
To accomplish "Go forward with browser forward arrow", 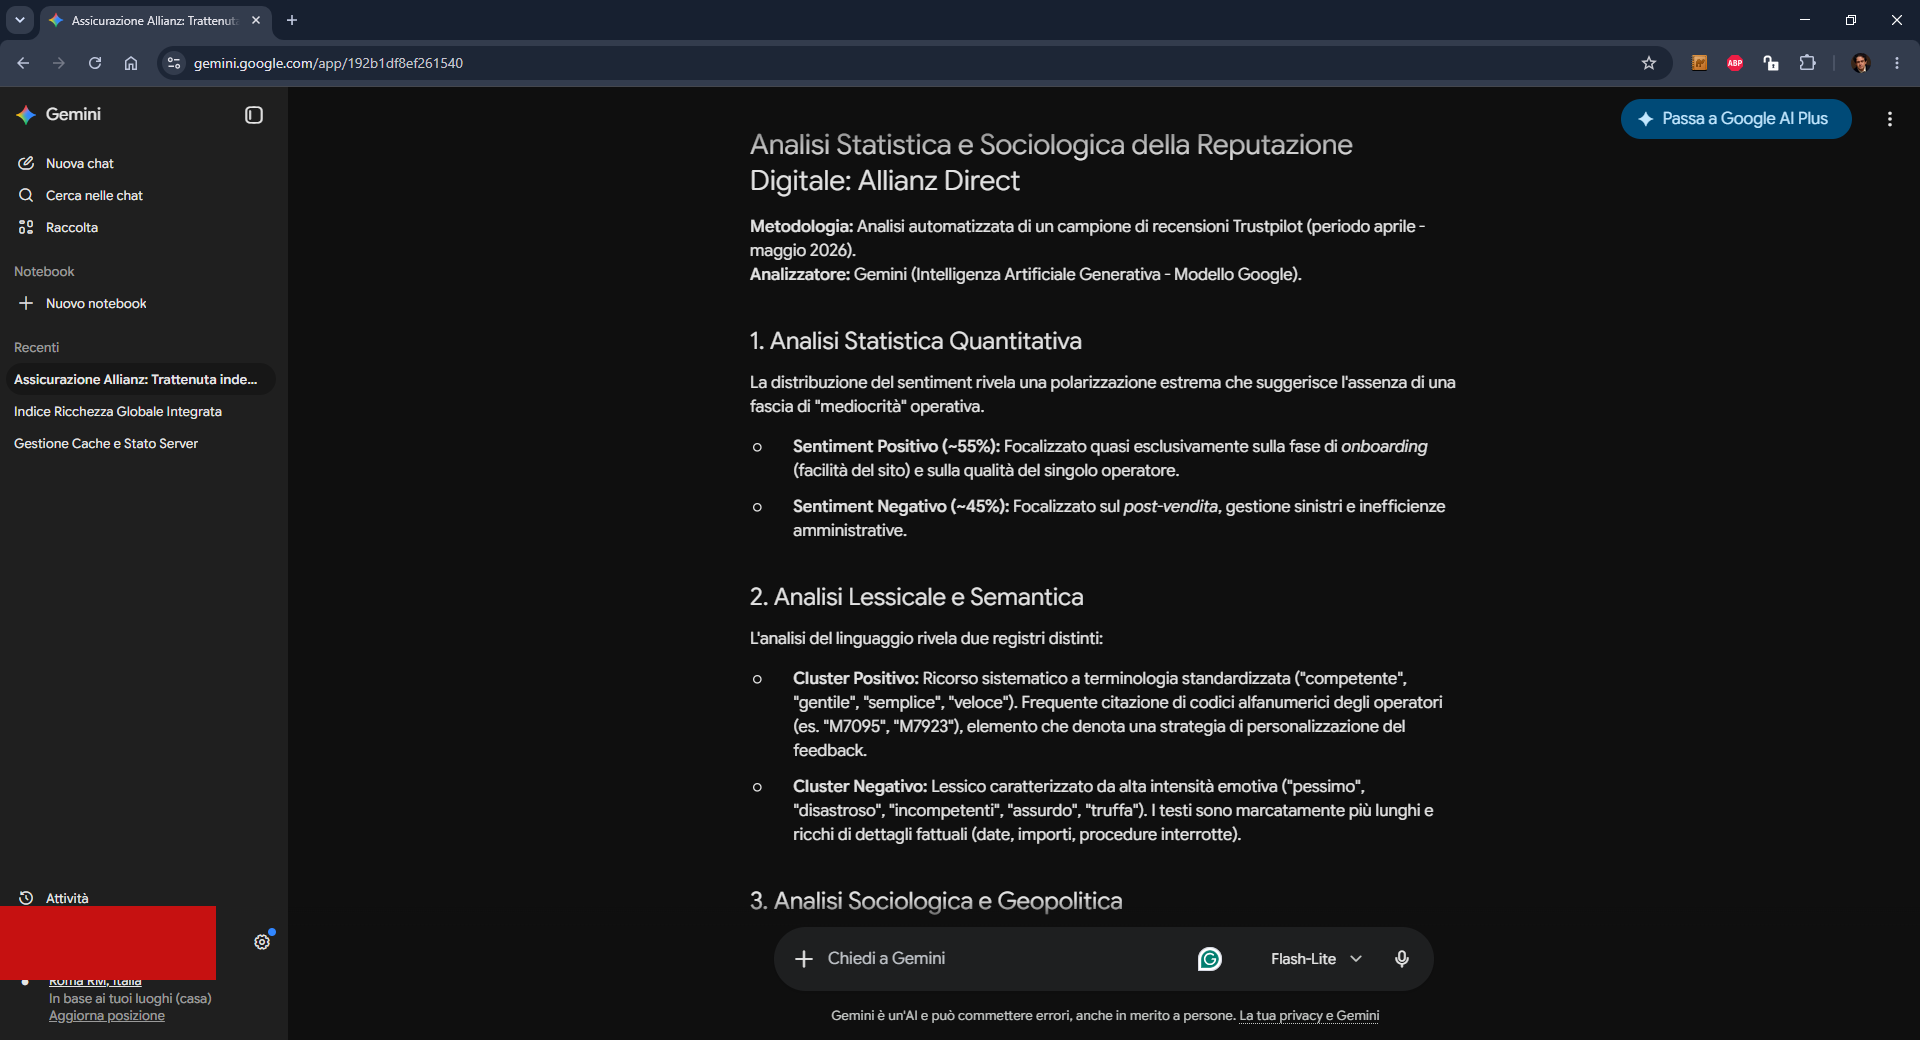I will 59,63.
